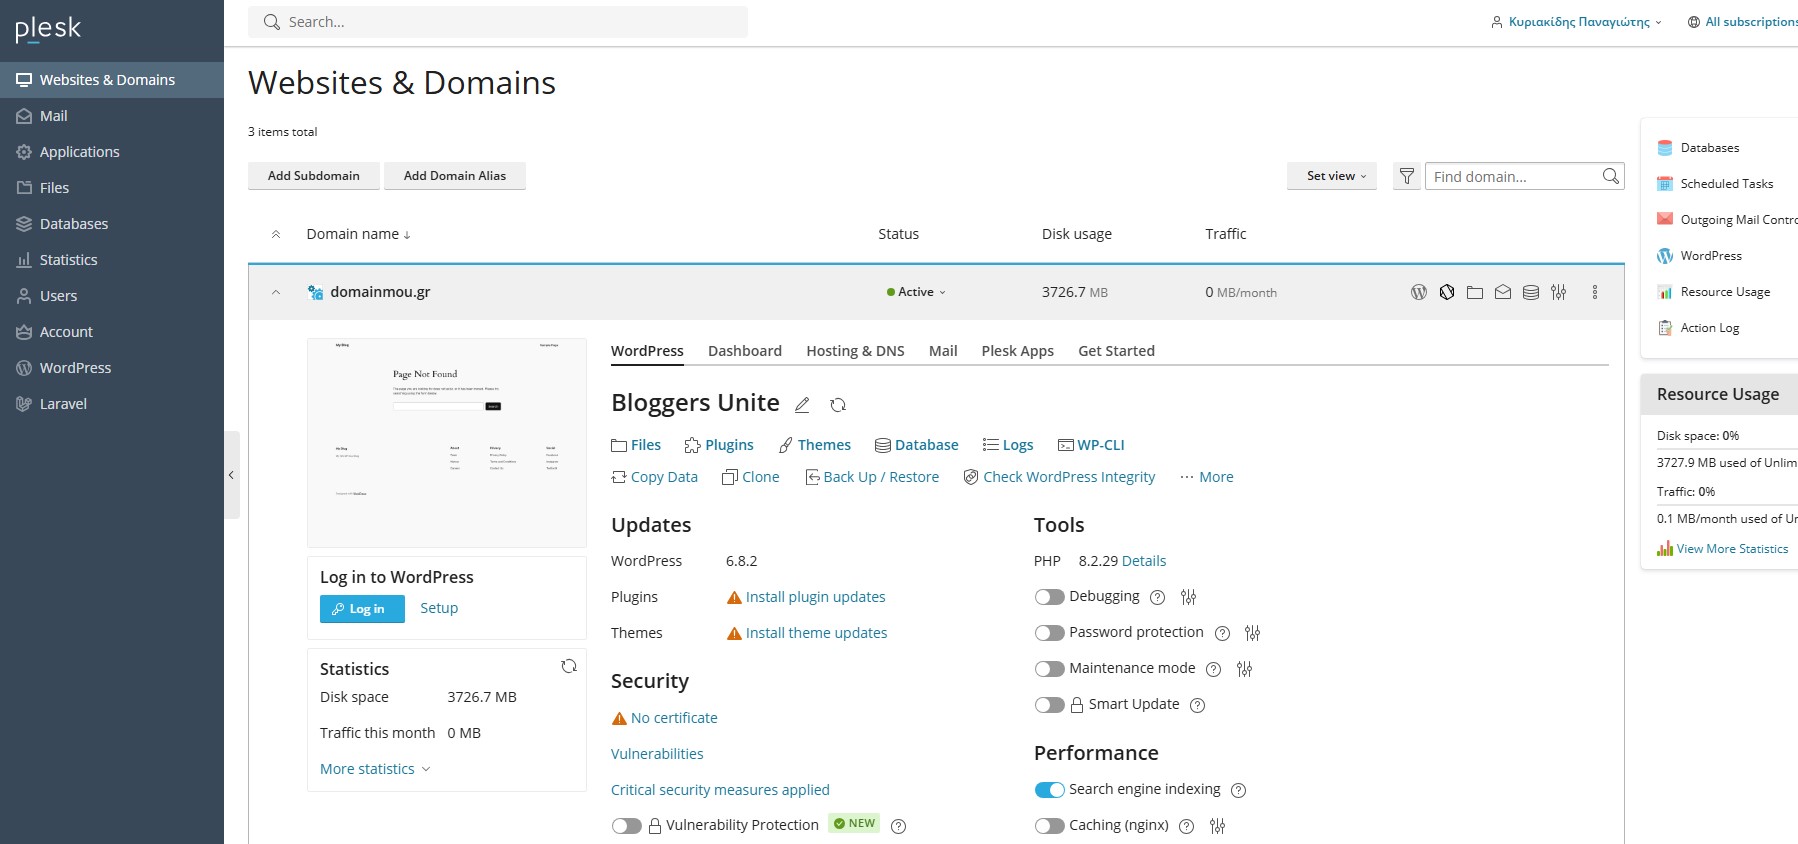Enable the Vulnerability Protection switch
The width and height of the screenshot is (1798, 844).
pos(626,826)
